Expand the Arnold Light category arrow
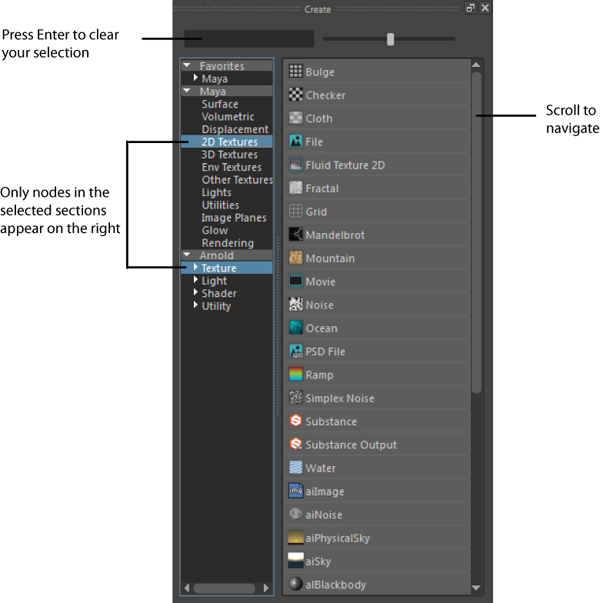This screenshot has width=600, height=603. pos(196,280)
